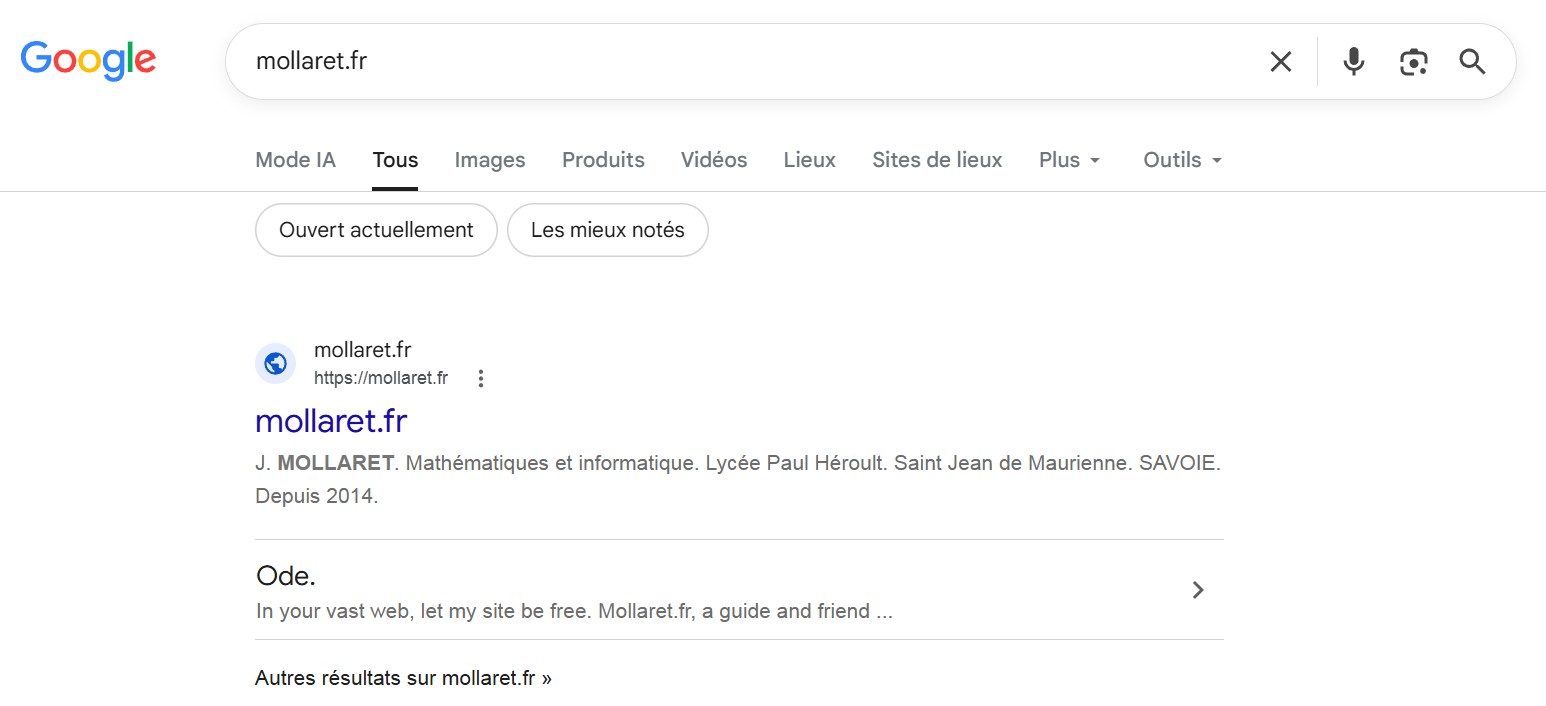Viewport: 1546px width, 706px height.
Task: Expand the Outils dropdown
Action: [x=1183, y=160]
